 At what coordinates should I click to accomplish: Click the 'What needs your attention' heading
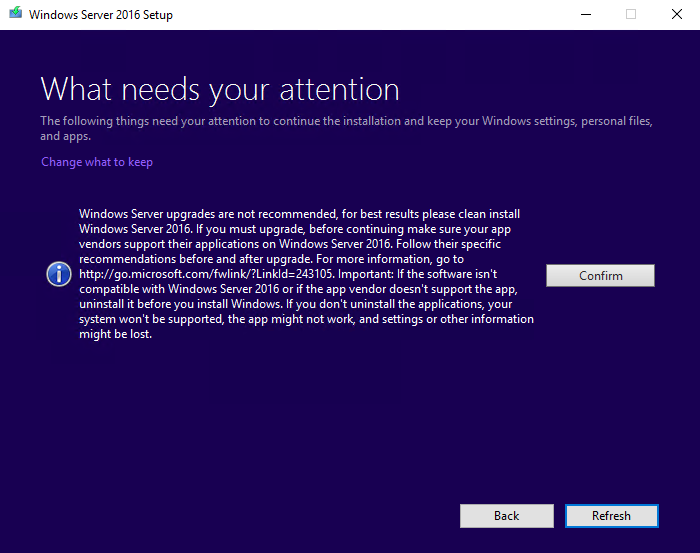(220, 89)
